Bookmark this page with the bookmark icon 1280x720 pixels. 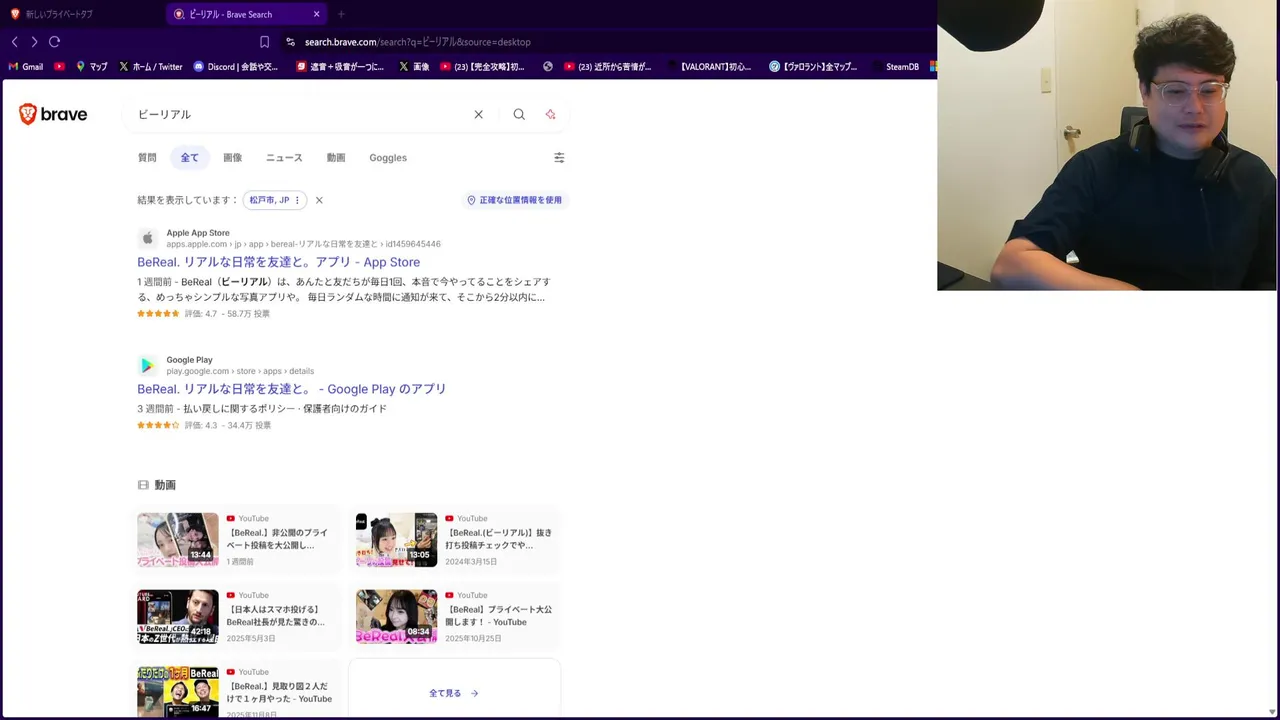[264, 42]
